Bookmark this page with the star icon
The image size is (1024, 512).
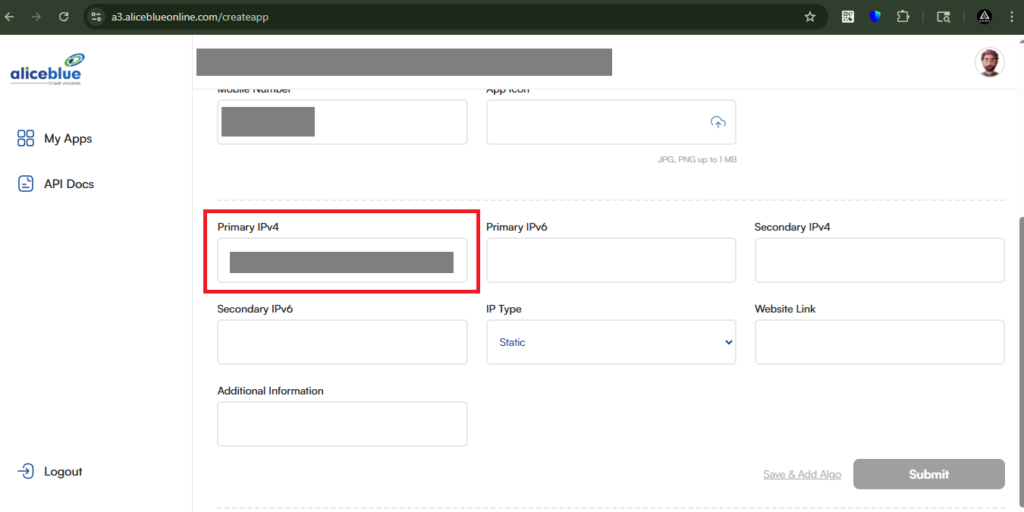pyautogui.click(x=810, y=17)
